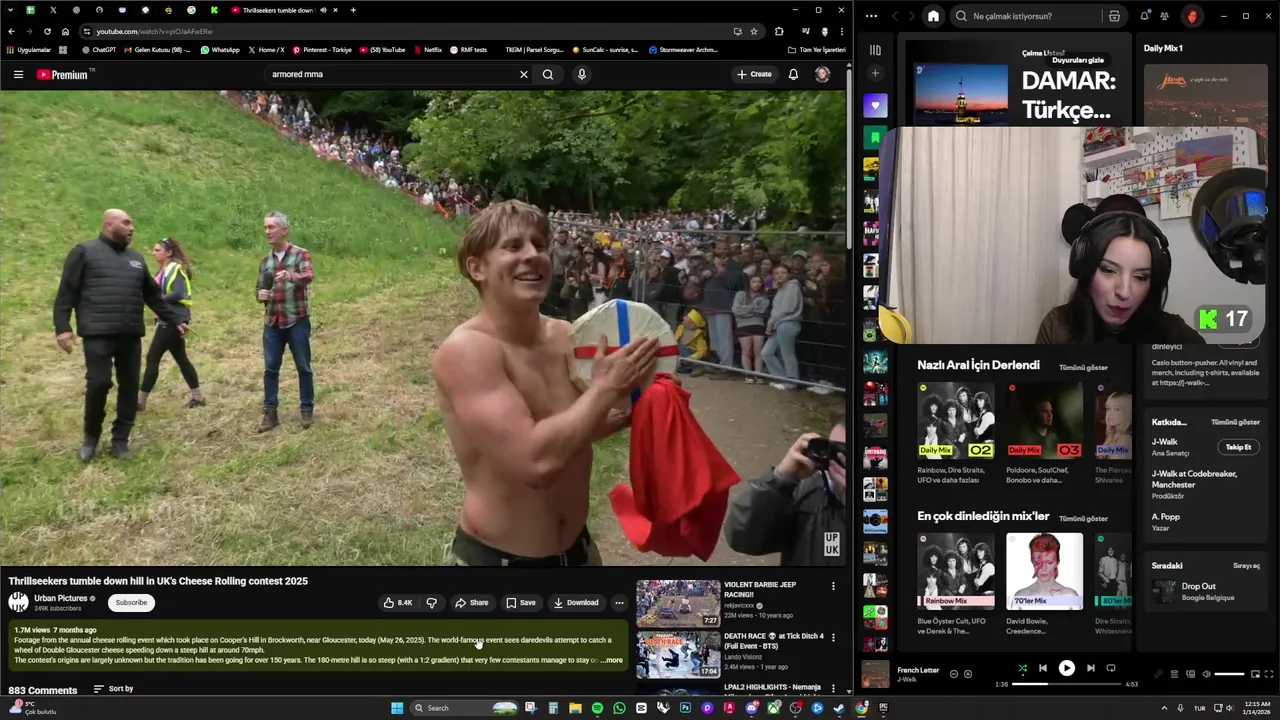Show all En çok dinlediğin mix'ler
Viewport: 1280px width, 720px height.
[x=1083, y=518]
